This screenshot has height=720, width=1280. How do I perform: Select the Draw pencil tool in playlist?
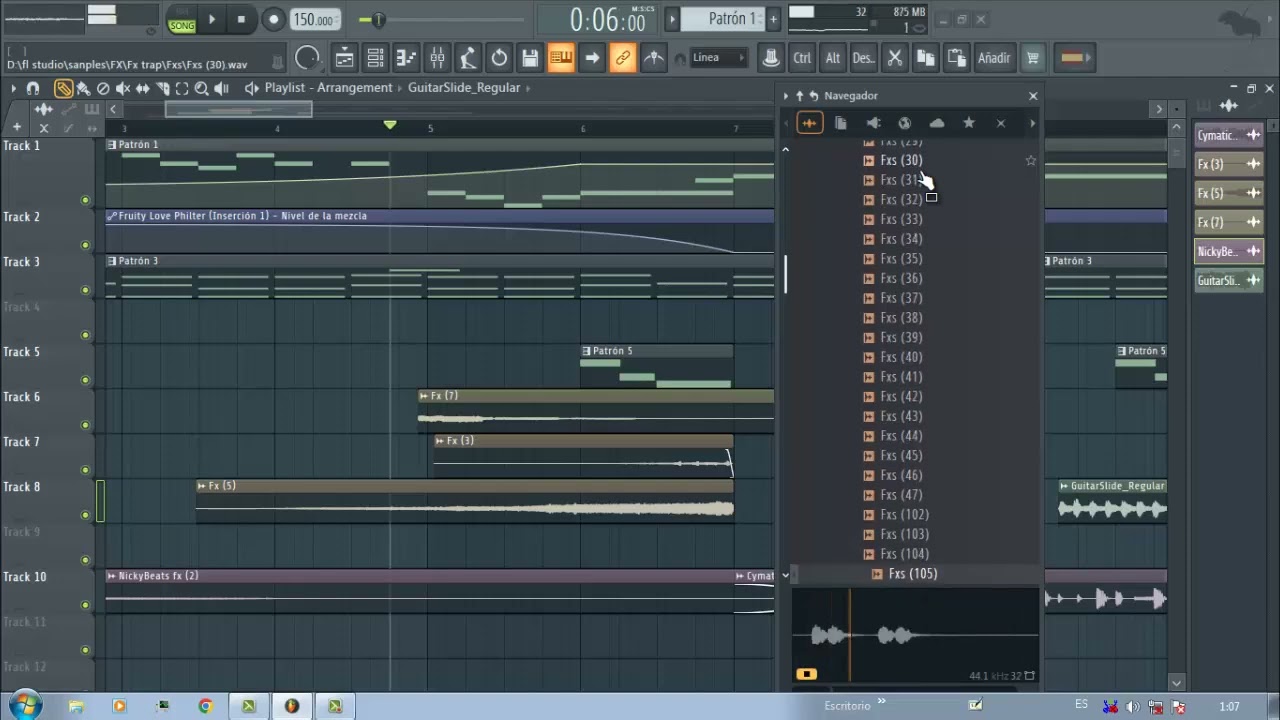pos(63,88)
